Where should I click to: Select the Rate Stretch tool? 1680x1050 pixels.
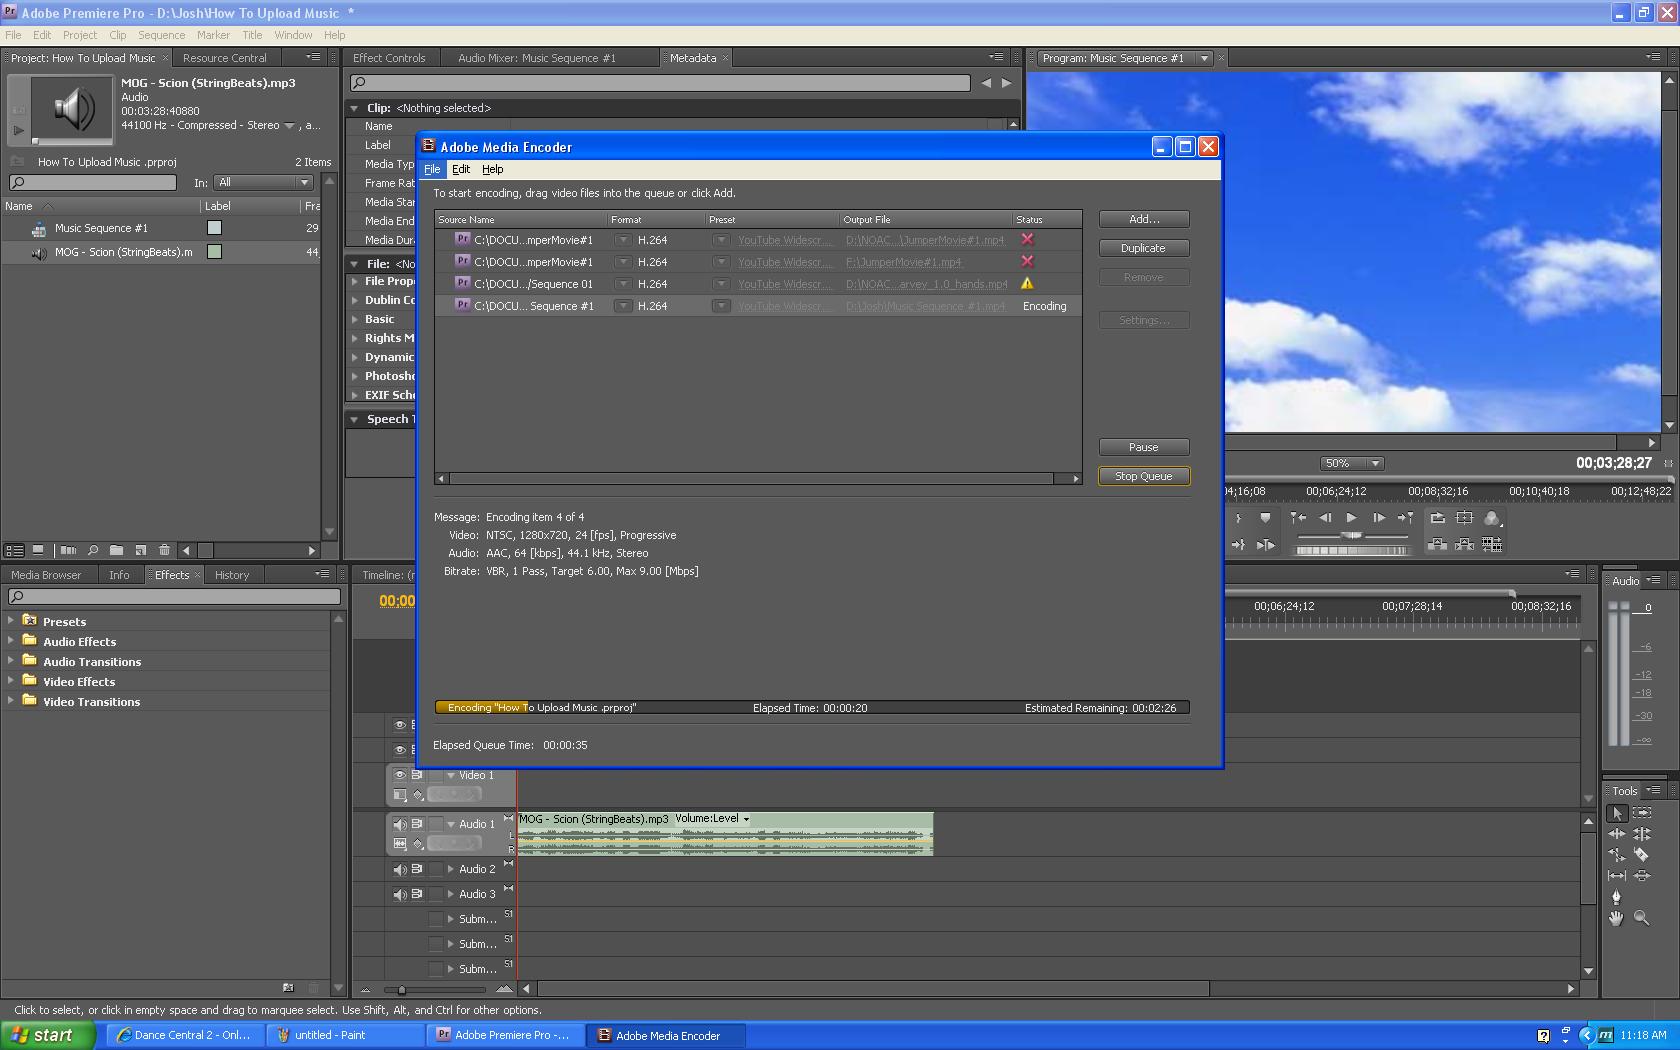1617,854
